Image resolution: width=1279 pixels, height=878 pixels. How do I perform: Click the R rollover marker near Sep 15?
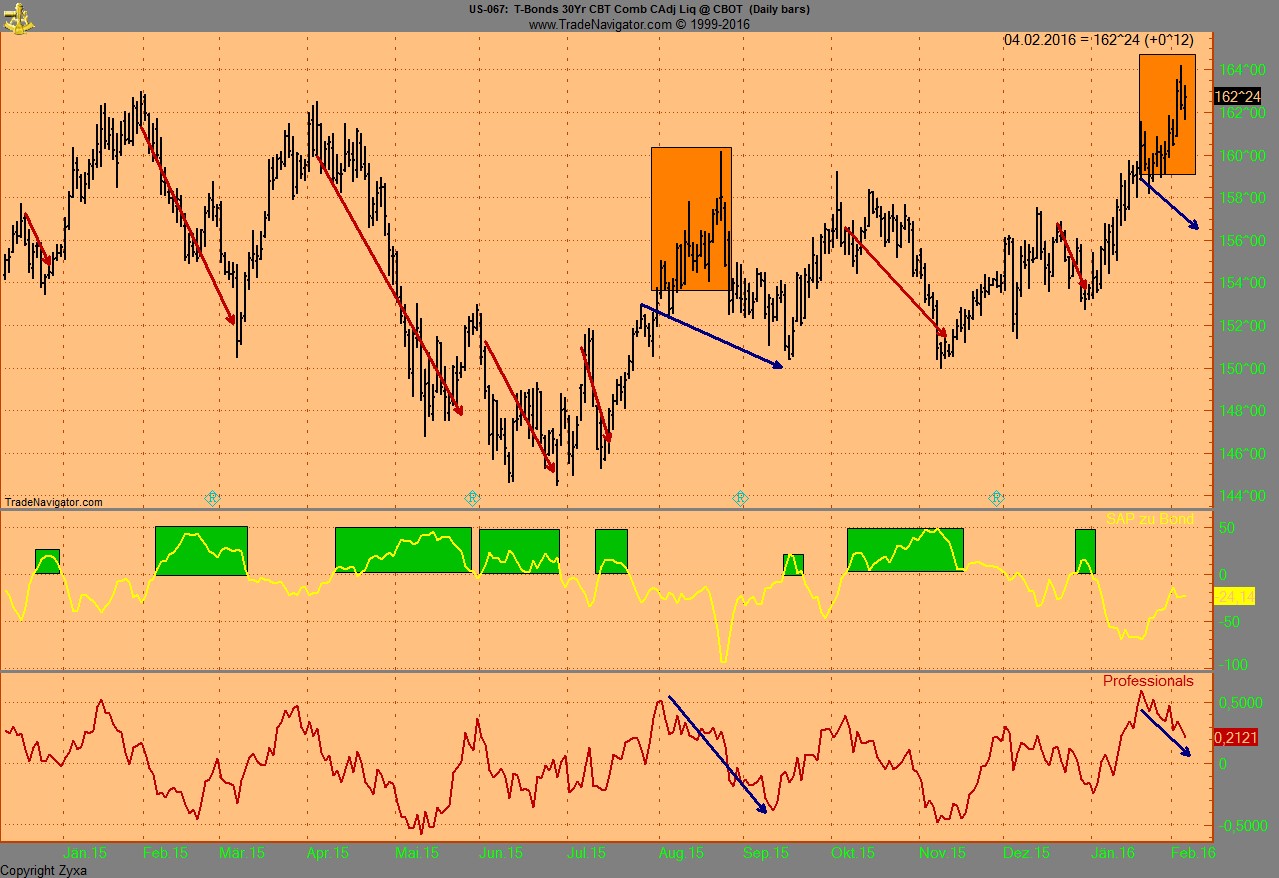click(740, 496)
